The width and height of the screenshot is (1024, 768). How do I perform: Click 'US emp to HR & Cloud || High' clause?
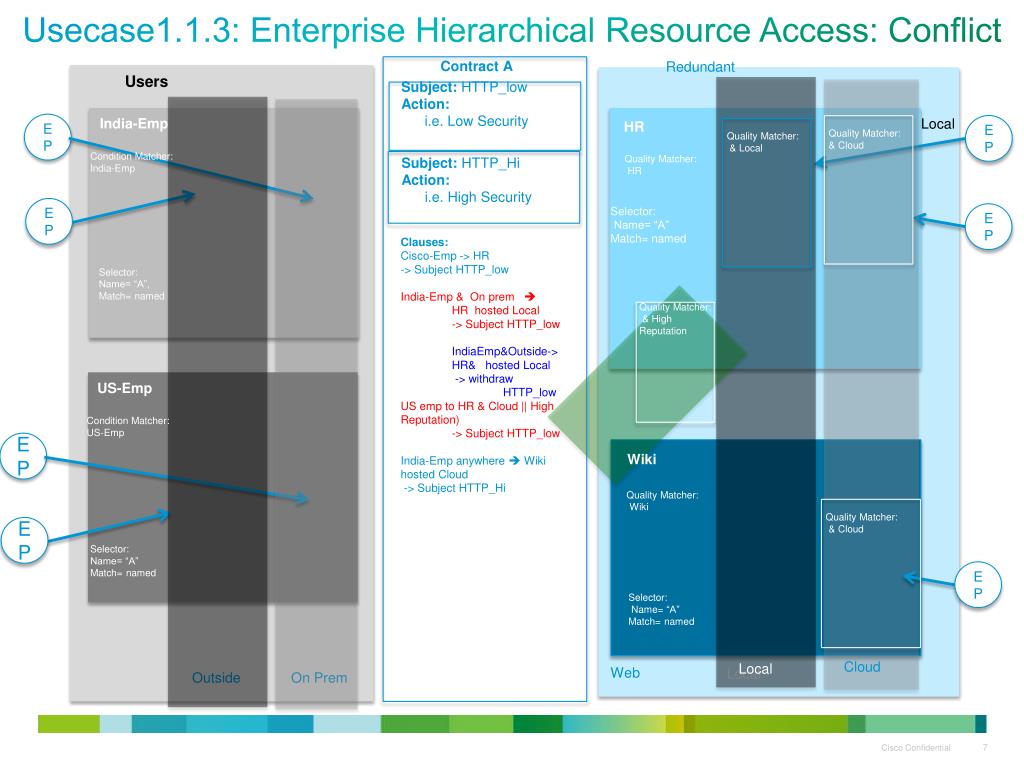pyautogui.click(x=477, y=406)
